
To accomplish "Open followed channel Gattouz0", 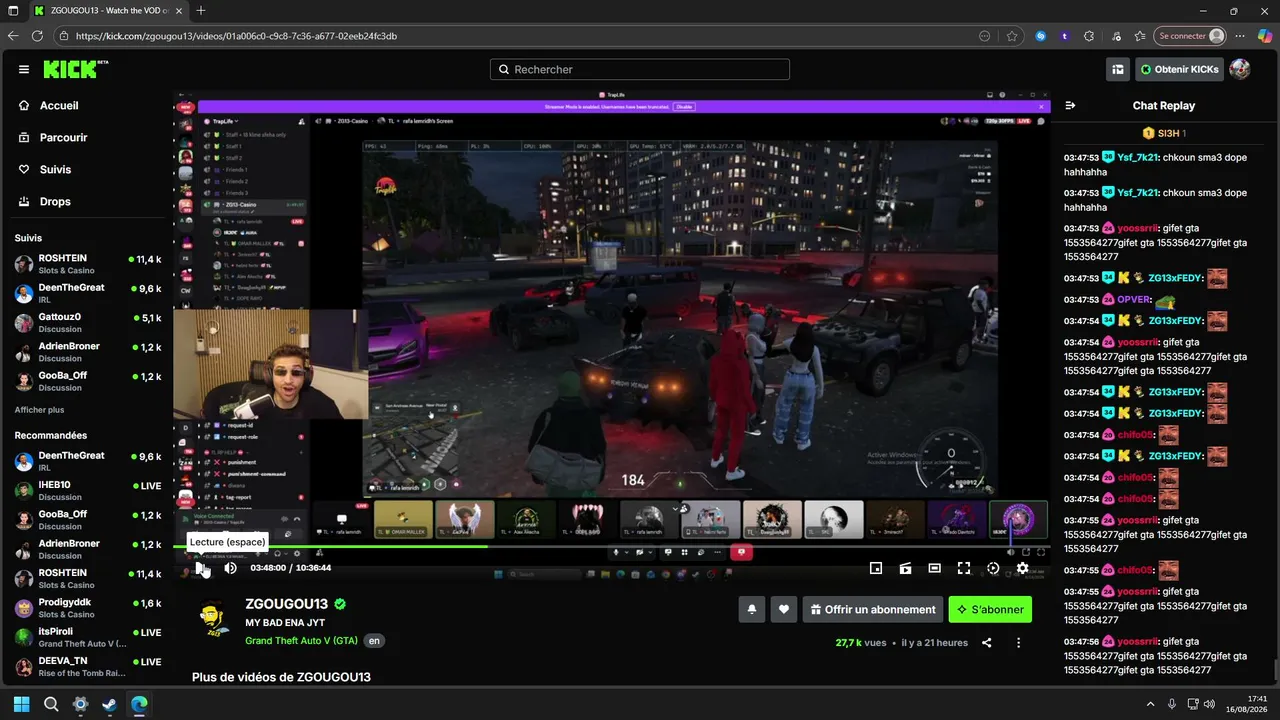I will (x=87, y=322).
